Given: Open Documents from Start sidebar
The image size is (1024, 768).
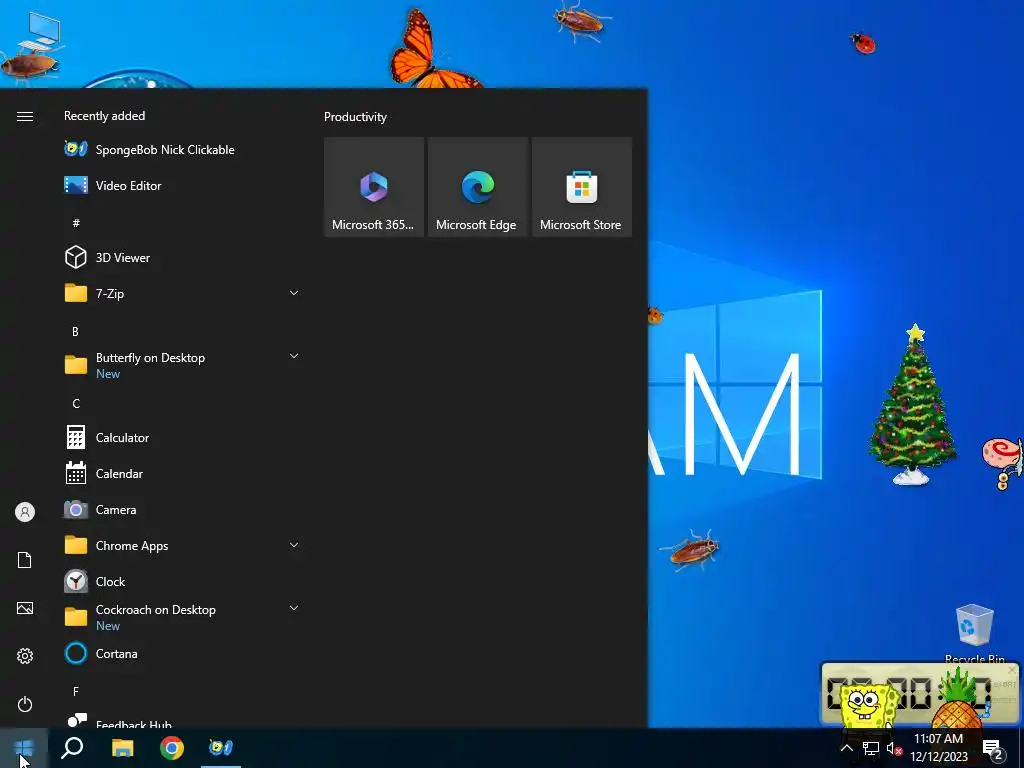Looking at the screenshot, I should (25, 560).
